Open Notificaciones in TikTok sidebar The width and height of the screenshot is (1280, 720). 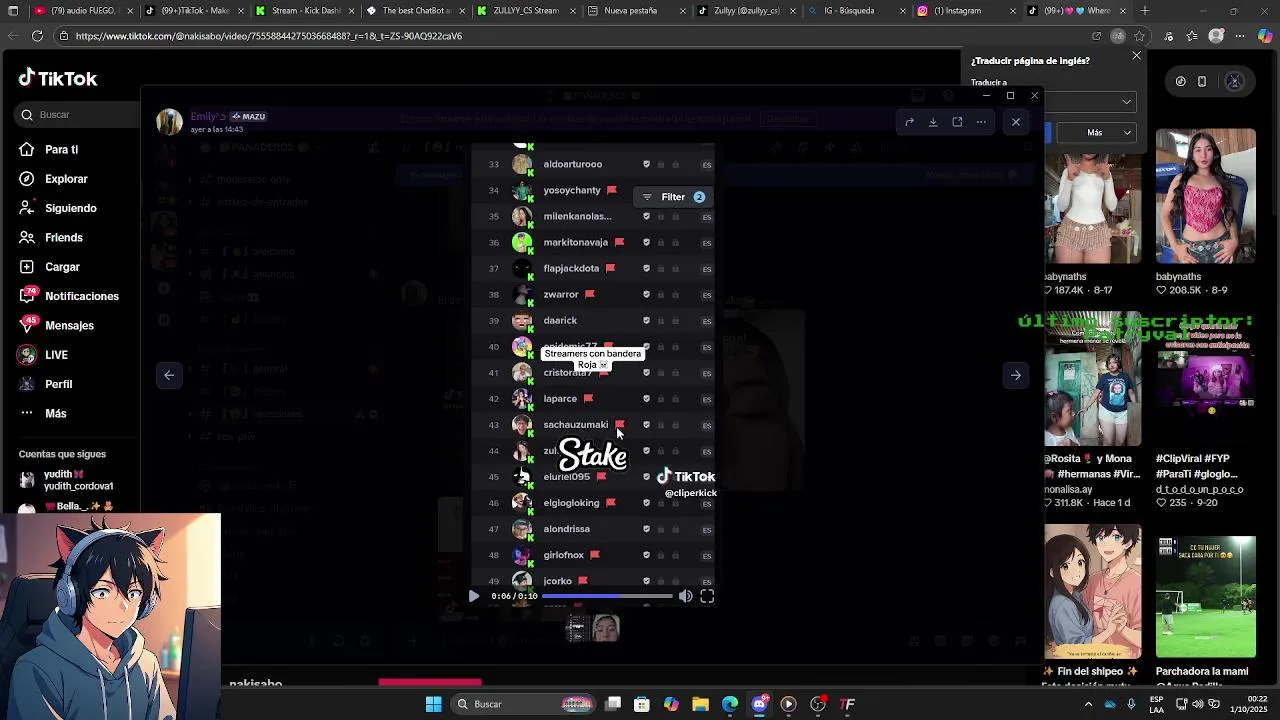click(x=81, y=296)
